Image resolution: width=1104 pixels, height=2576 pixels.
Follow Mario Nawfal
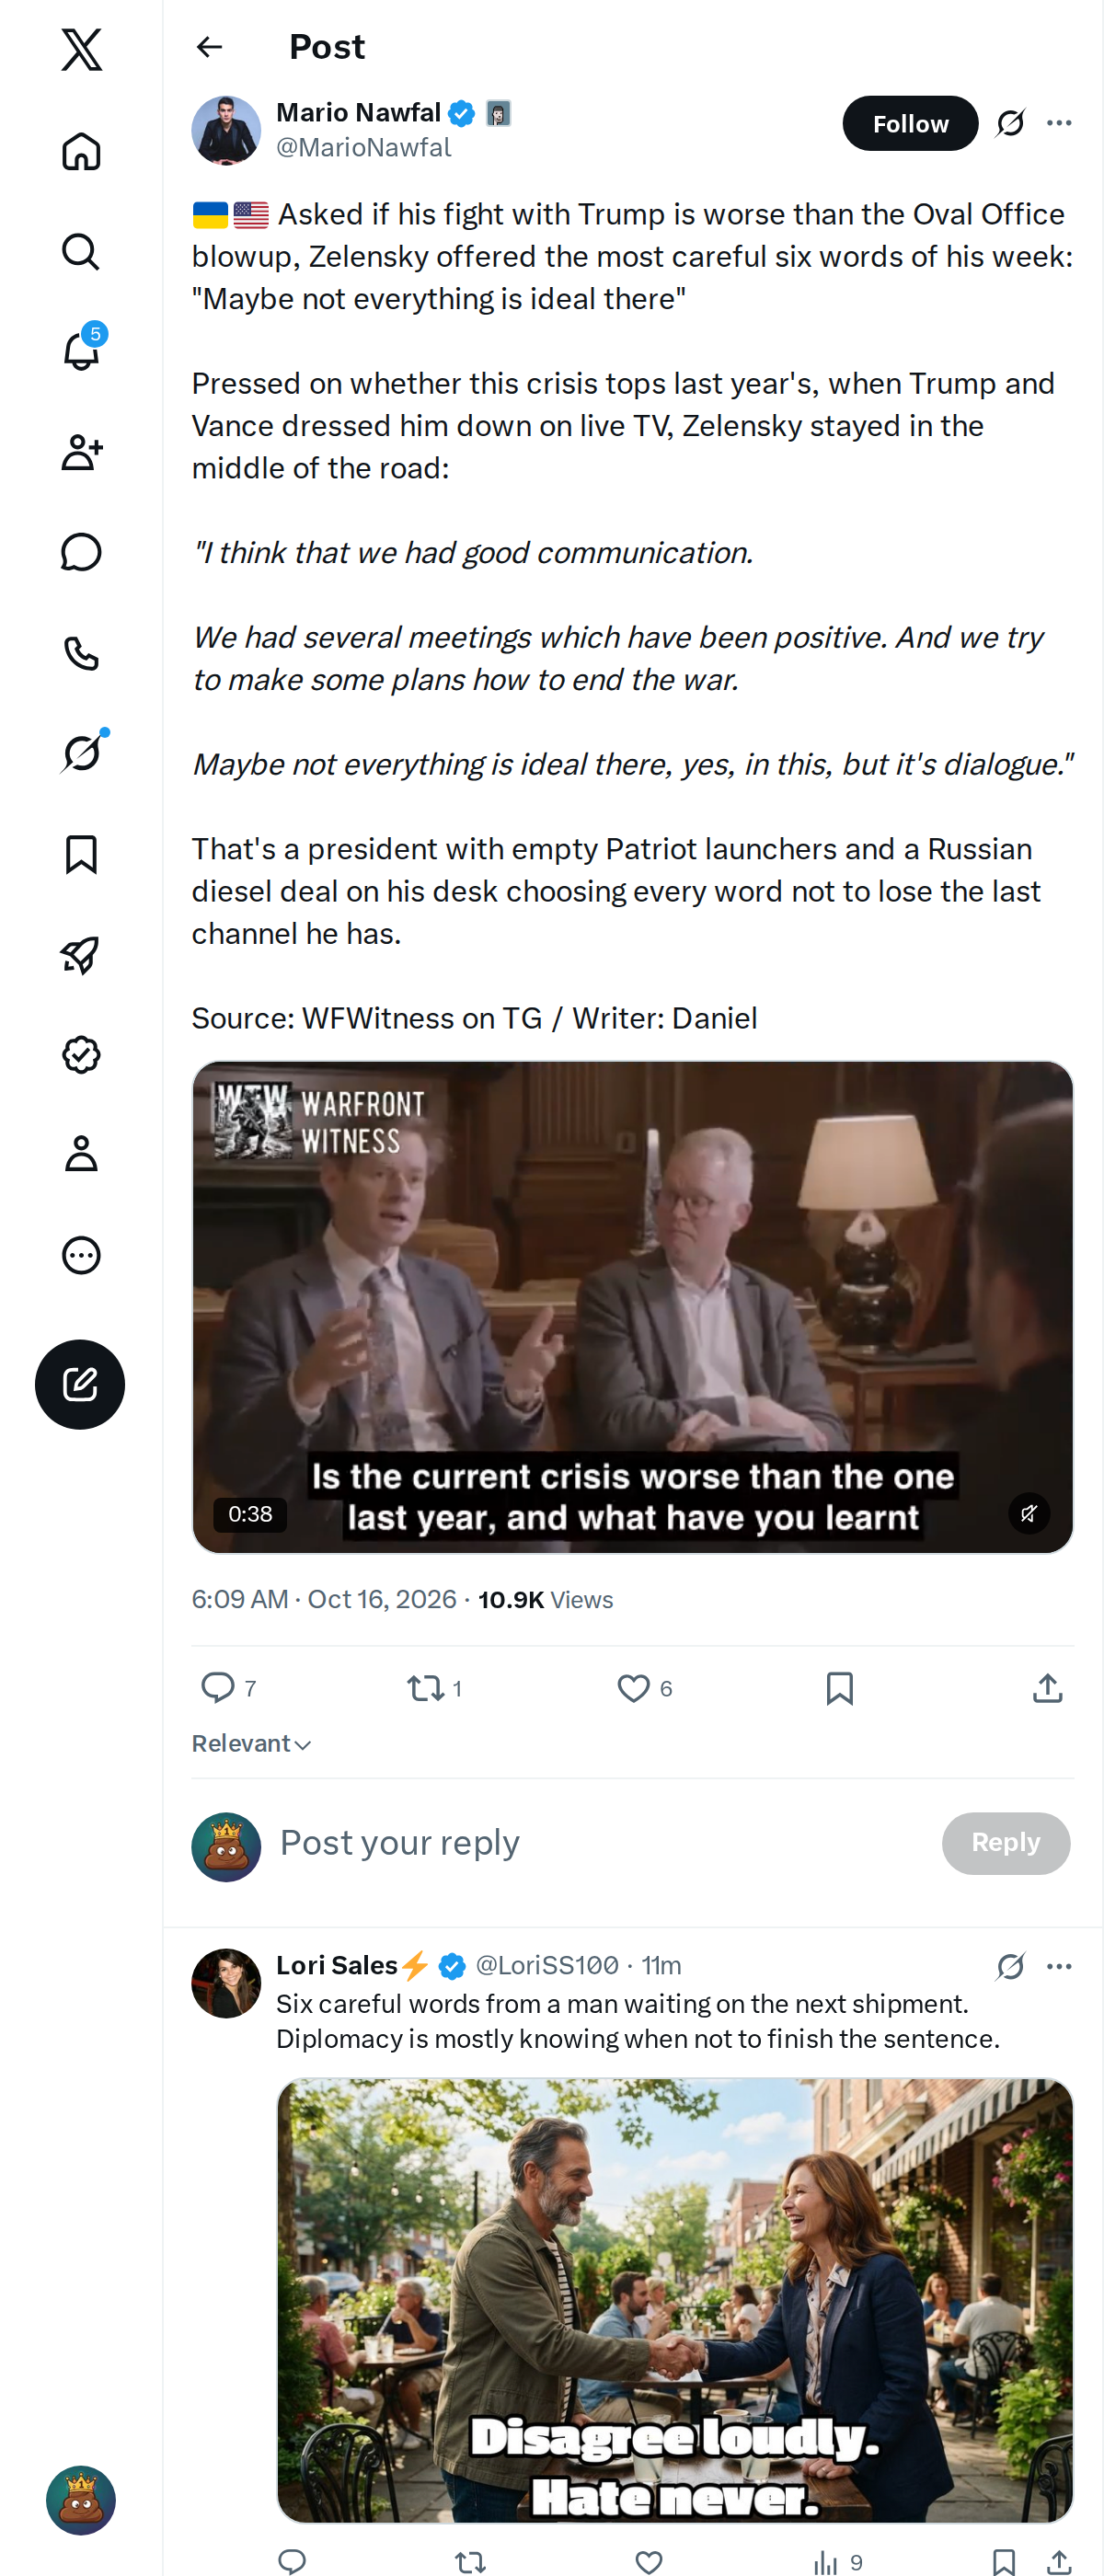click(910, 123)
